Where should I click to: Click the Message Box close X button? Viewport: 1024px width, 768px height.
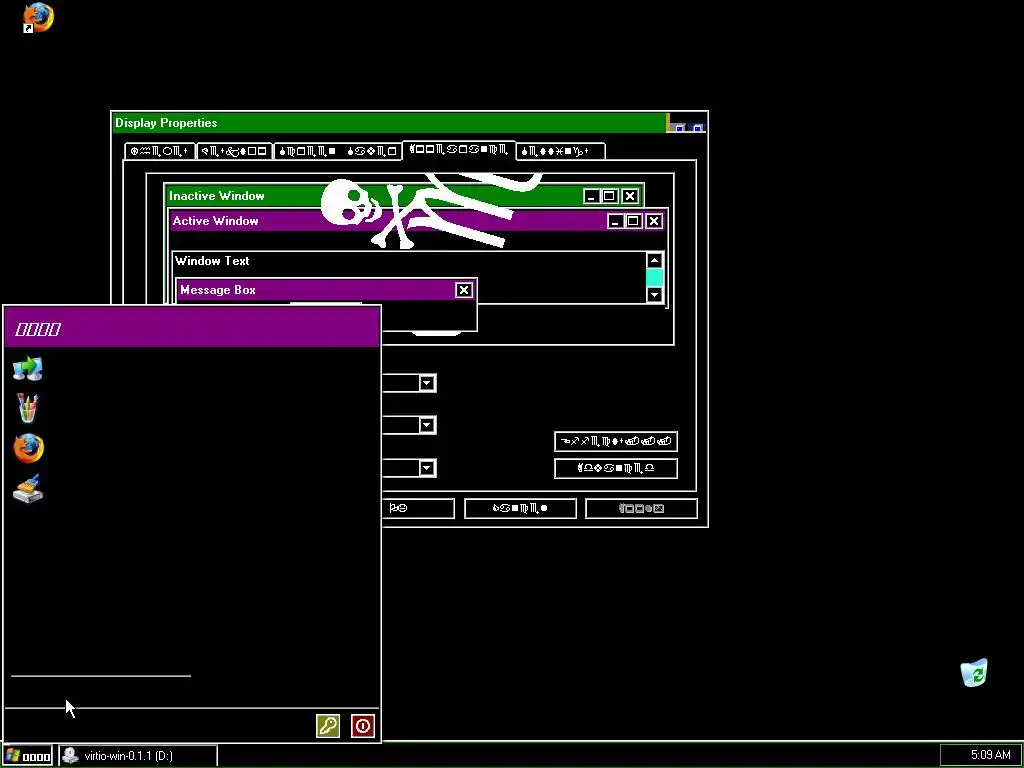pyautogui.click(x=464, y=290)
